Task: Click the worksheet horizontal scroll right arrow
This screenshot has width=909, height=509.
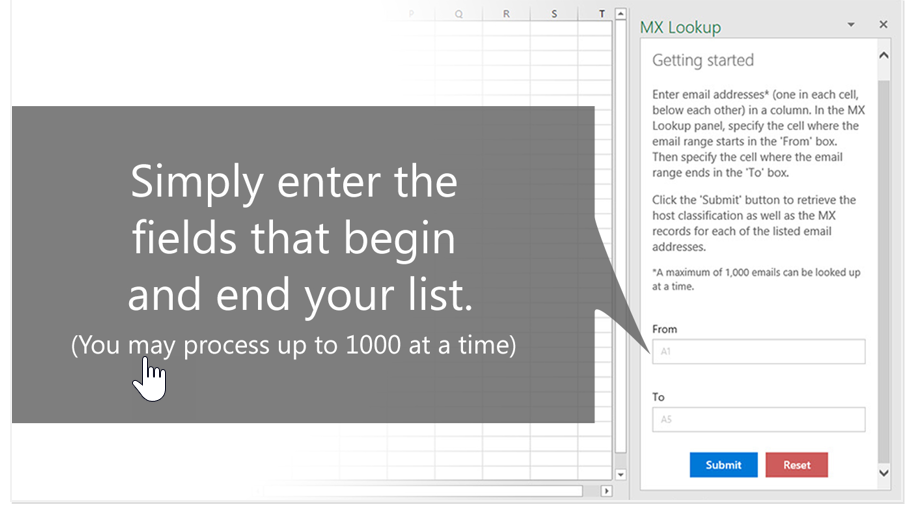Action: click(x=606, y=491)
